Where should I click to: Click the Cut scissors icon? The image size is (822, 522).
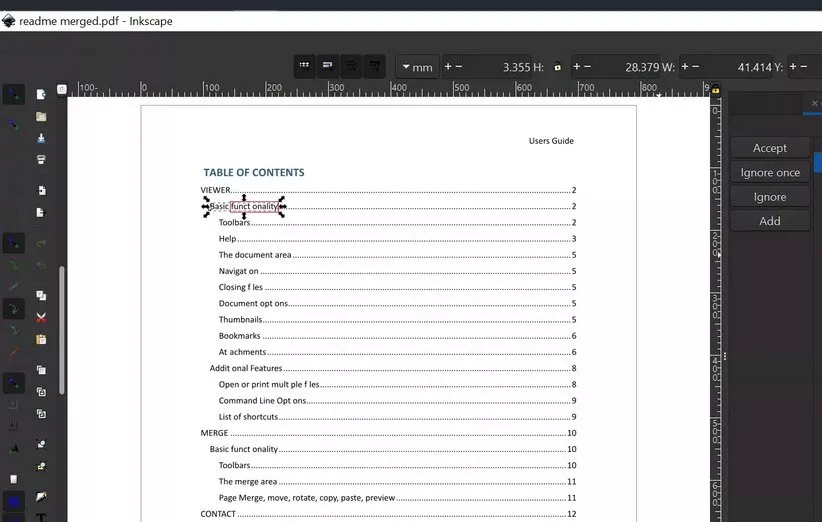click(x=41, y=318)
